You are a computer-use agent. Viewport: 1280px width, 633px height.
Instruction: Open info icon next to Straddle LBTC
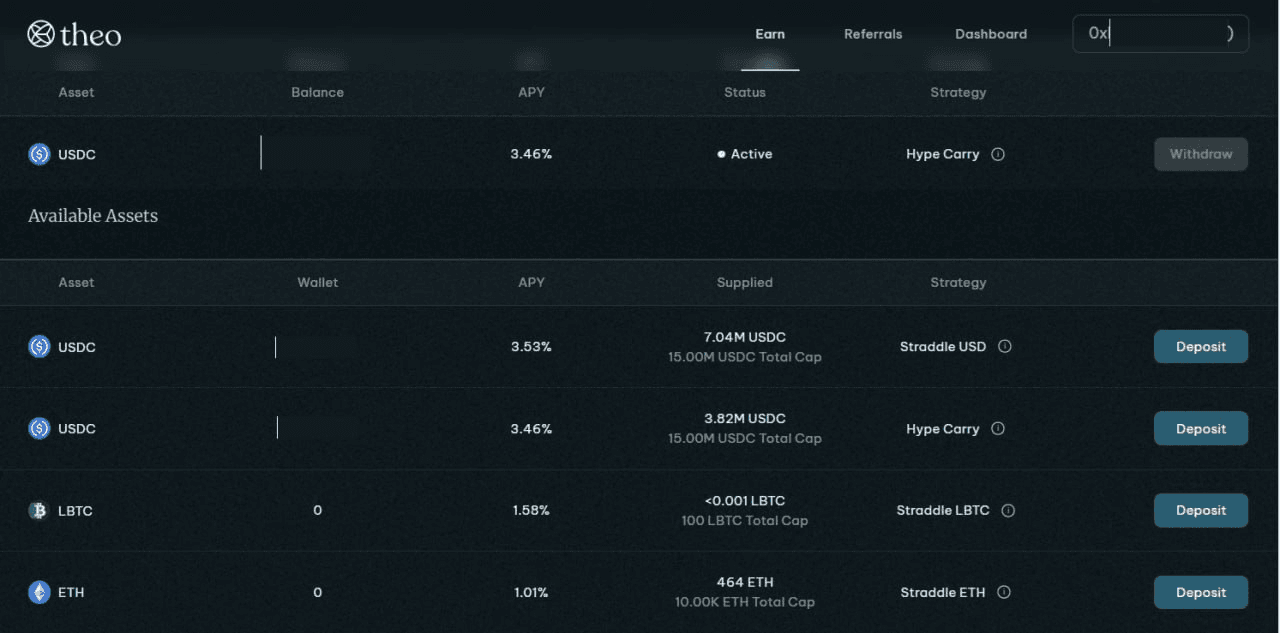pos(1008,511)
